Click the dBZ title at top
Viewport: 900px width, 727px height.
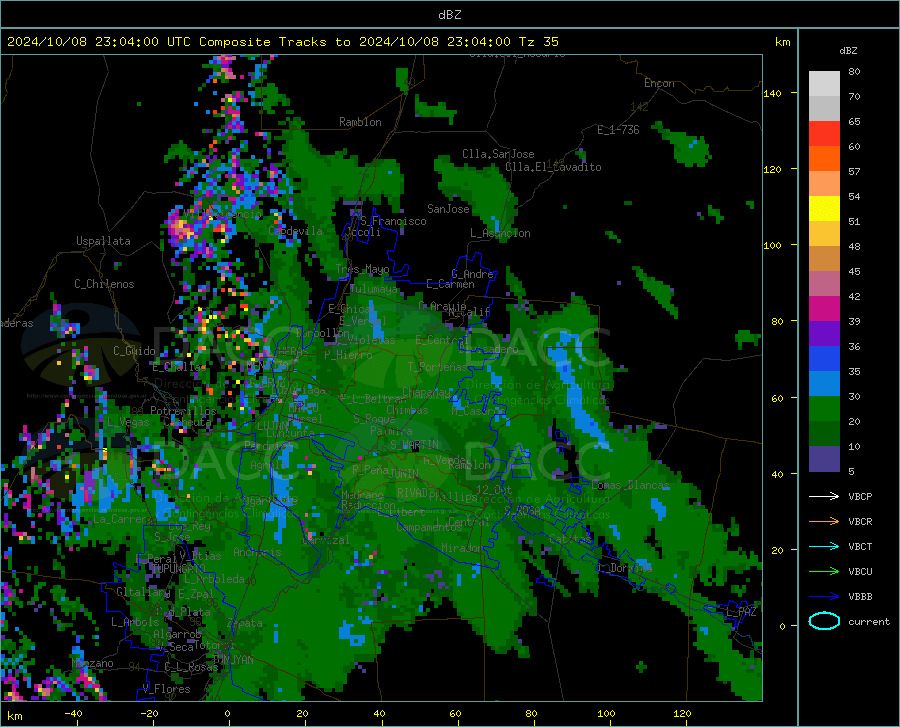point(449,15)
